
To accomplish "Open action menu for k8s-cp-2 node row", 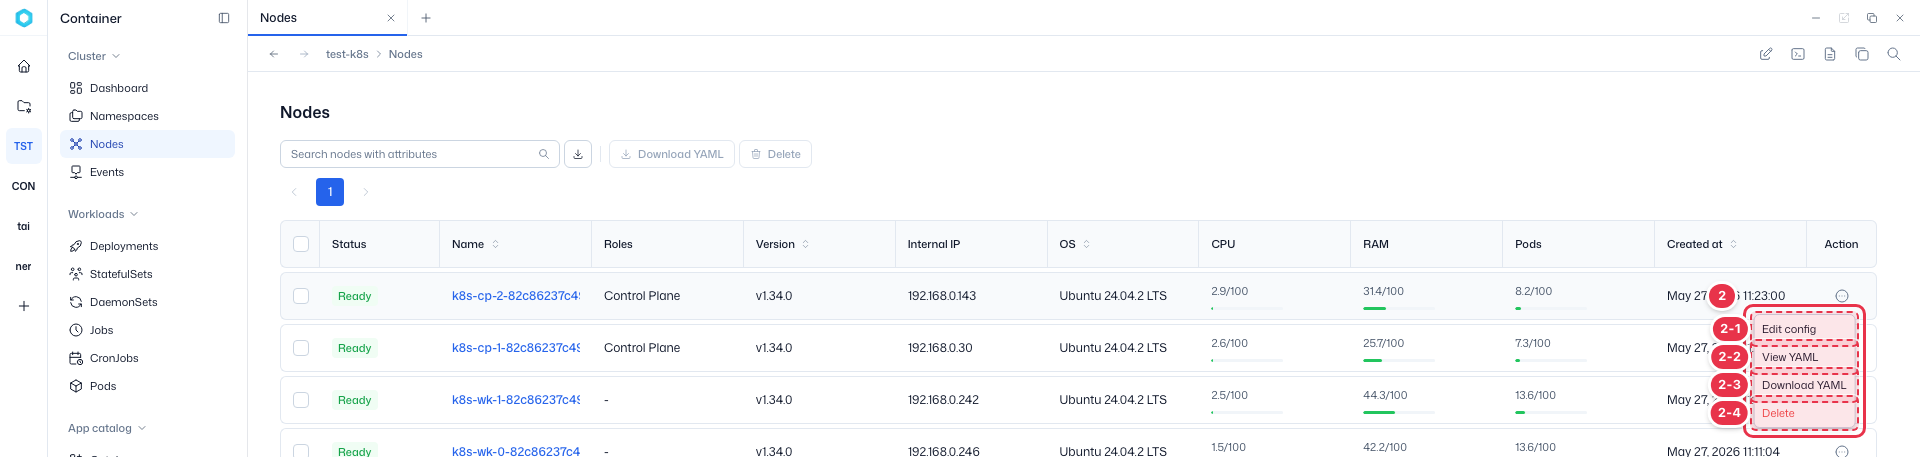I will pyautogui.click(x=1842, y=296).
